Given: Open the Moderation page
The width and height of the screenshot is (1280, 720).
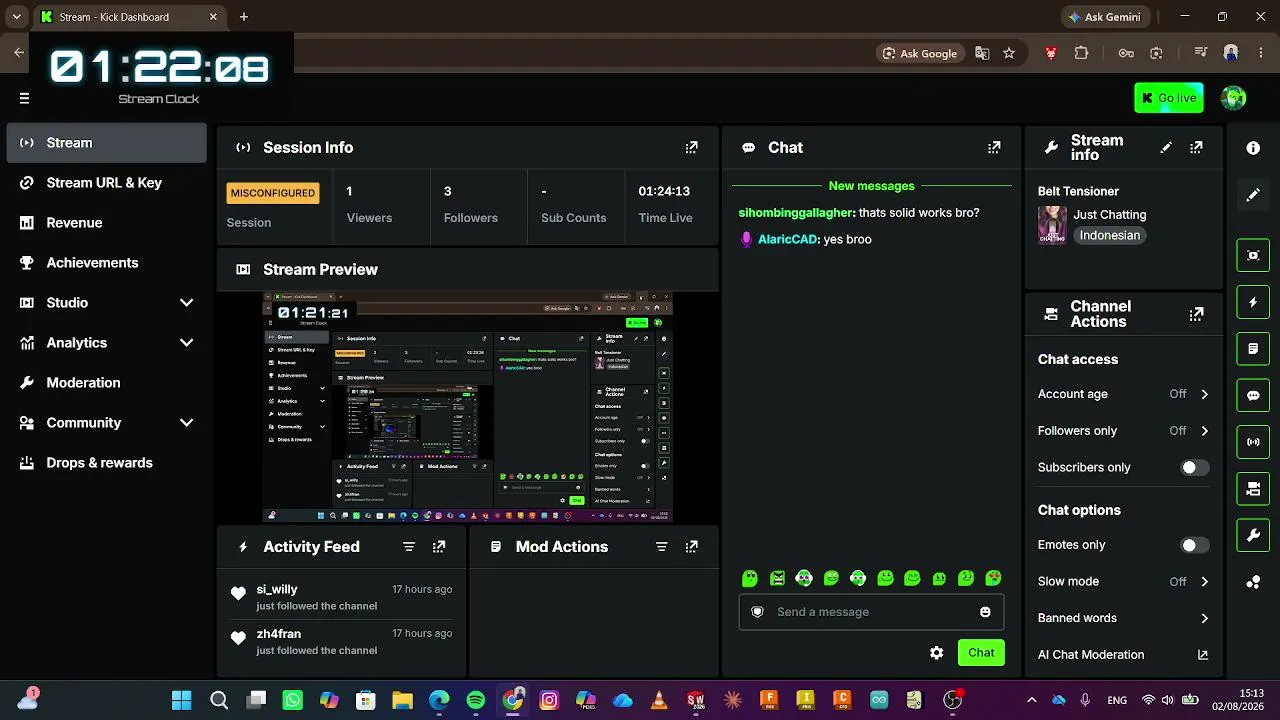Looking at the screenshot, I should point(106,383).
